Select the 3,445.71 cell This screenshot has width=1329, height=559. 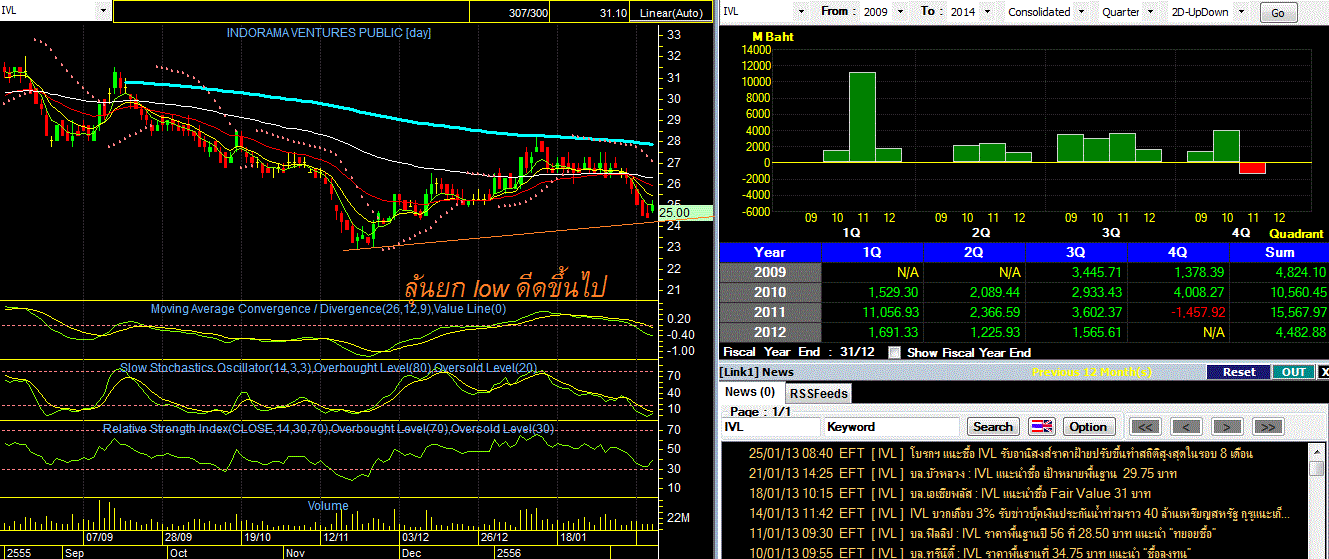[x=1077, y=272]
